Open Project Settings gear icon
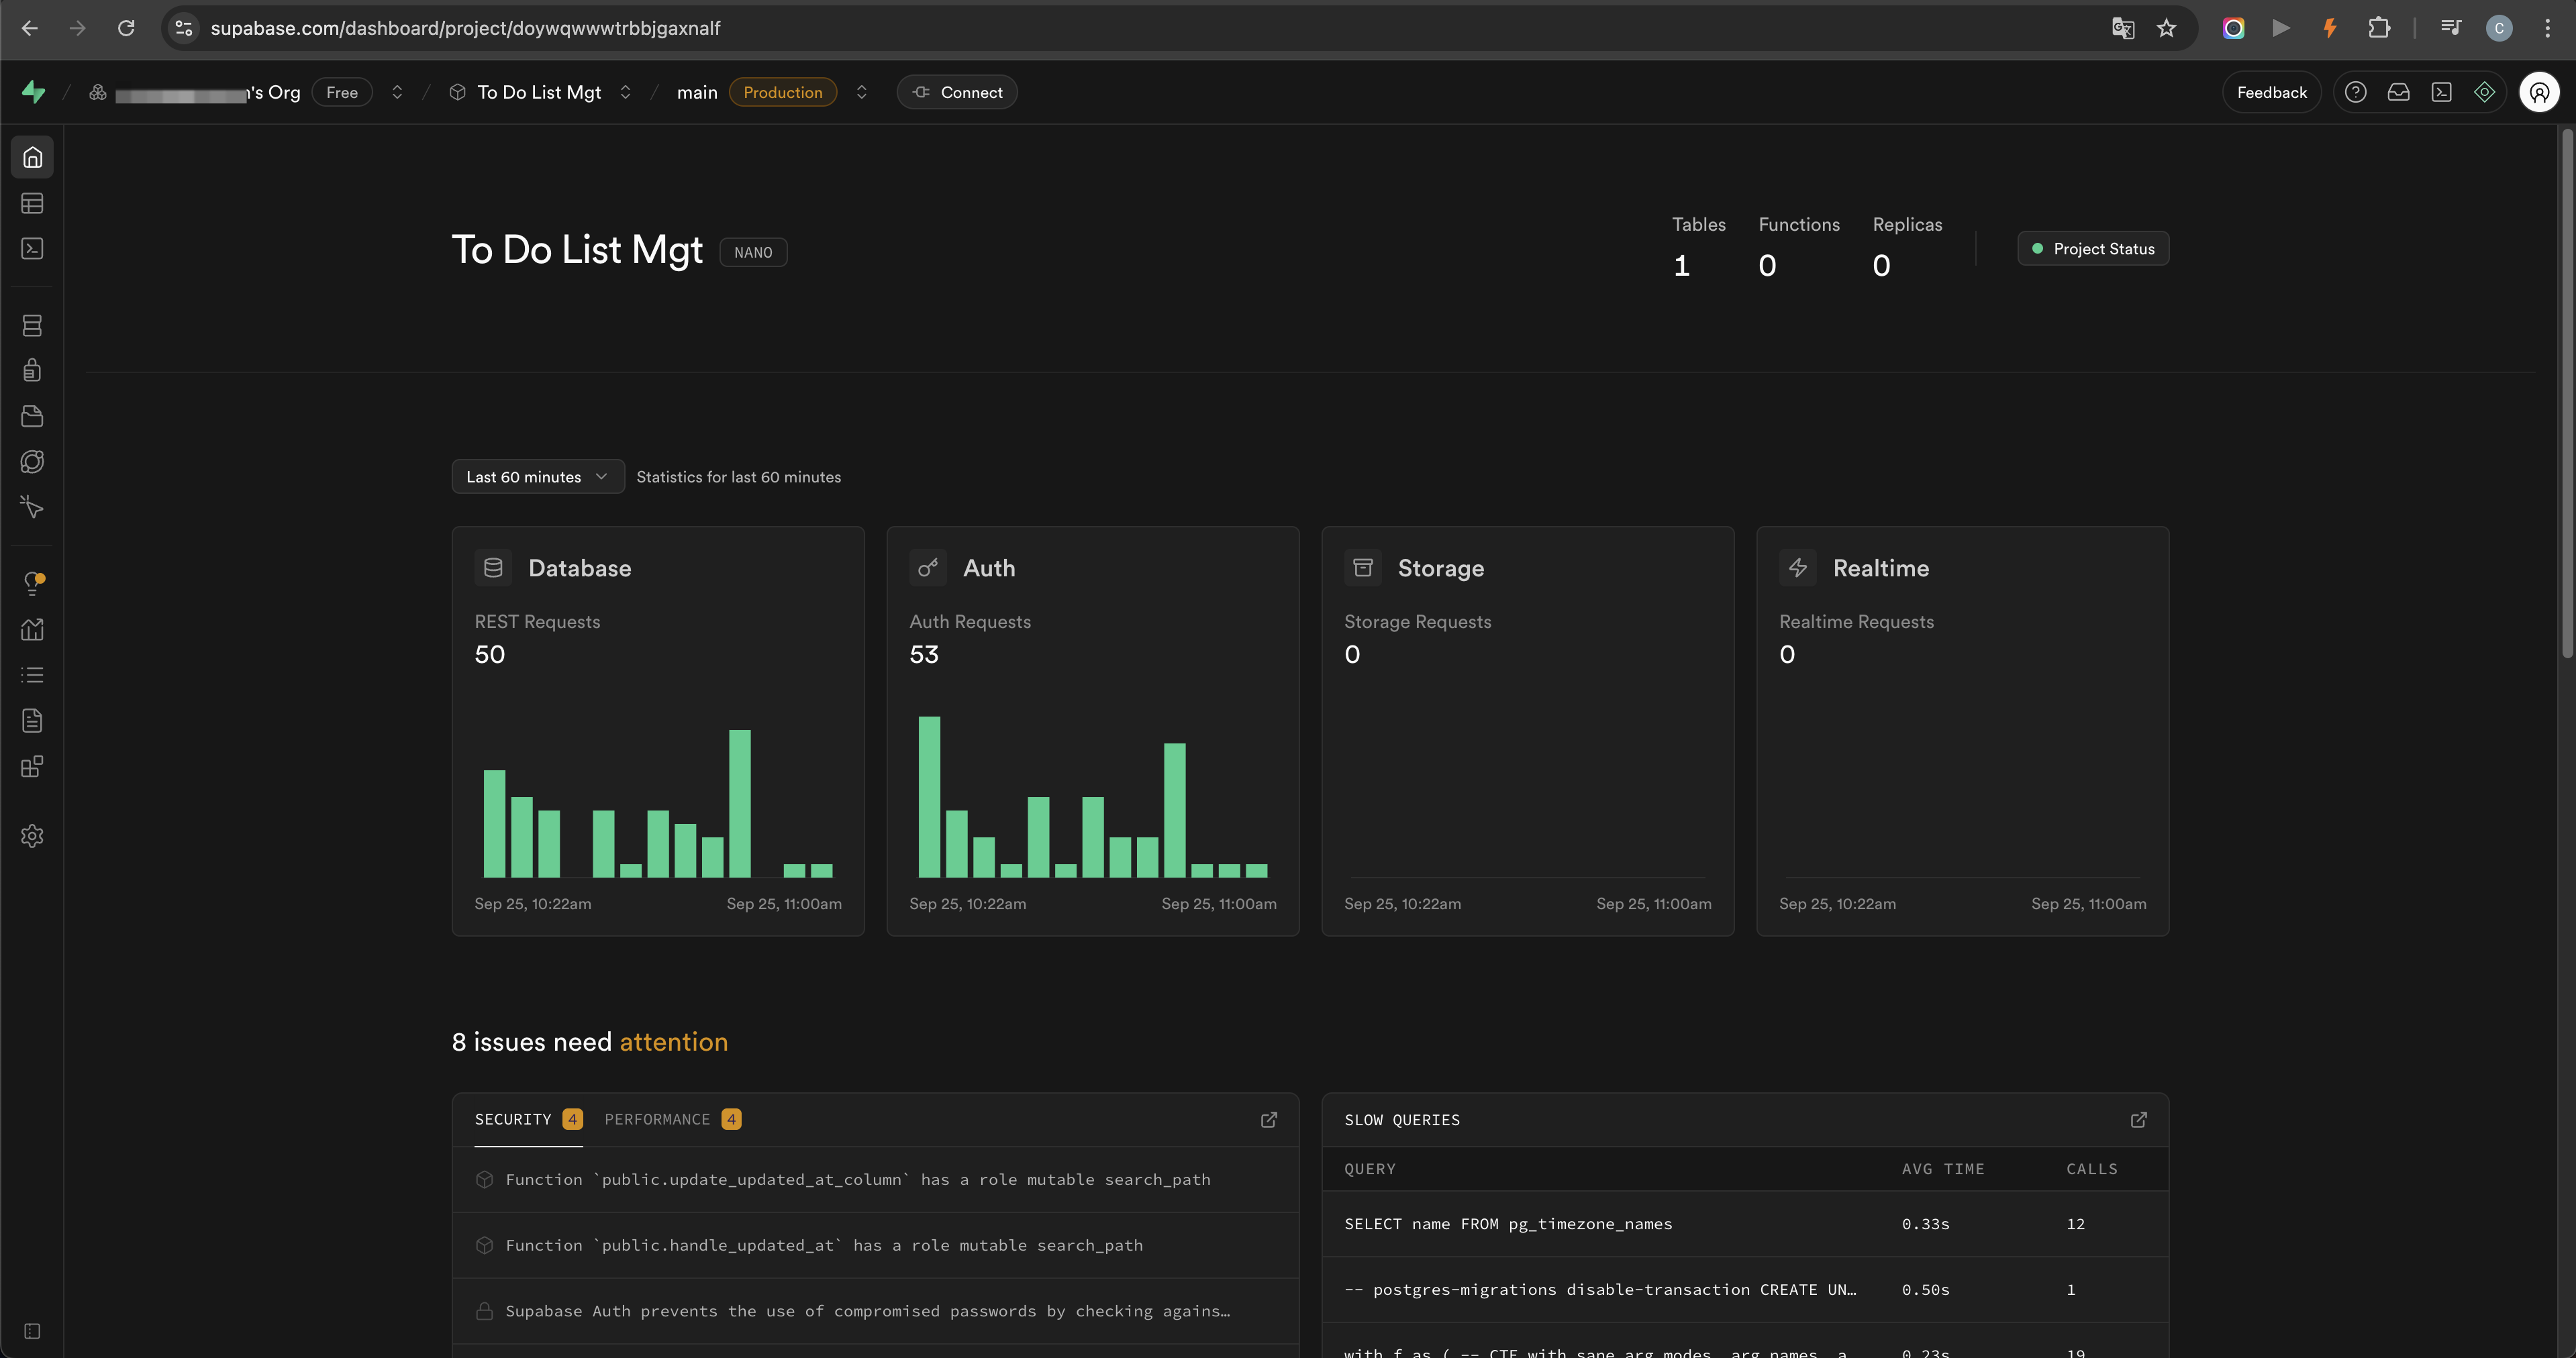 pos(32,836)
